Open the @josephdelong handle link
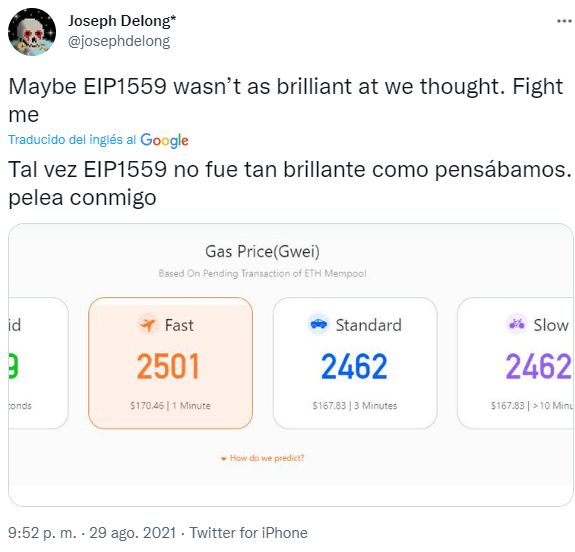This screenshot has width=575, height=552. point(119,41)
